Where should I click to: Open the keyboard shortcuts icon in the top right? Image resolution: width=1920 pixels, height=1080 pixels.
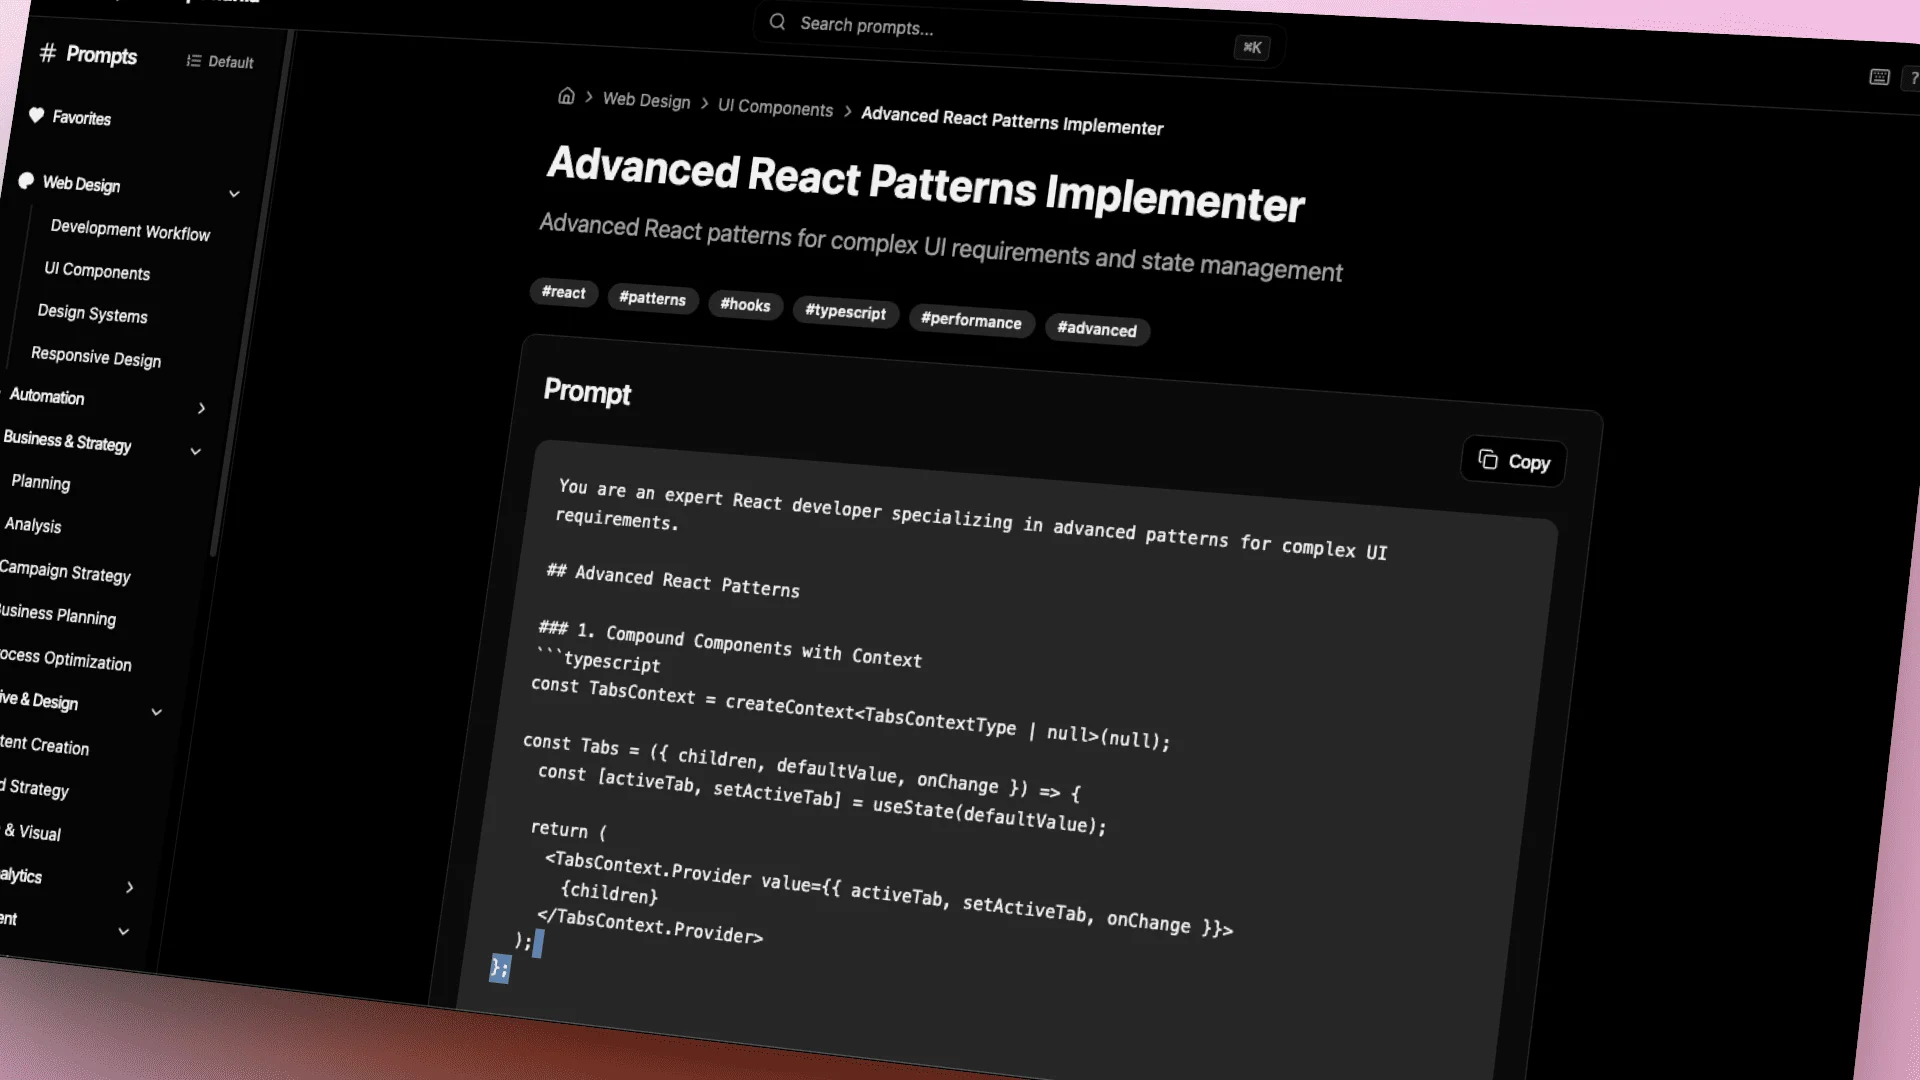point(1879,77)
